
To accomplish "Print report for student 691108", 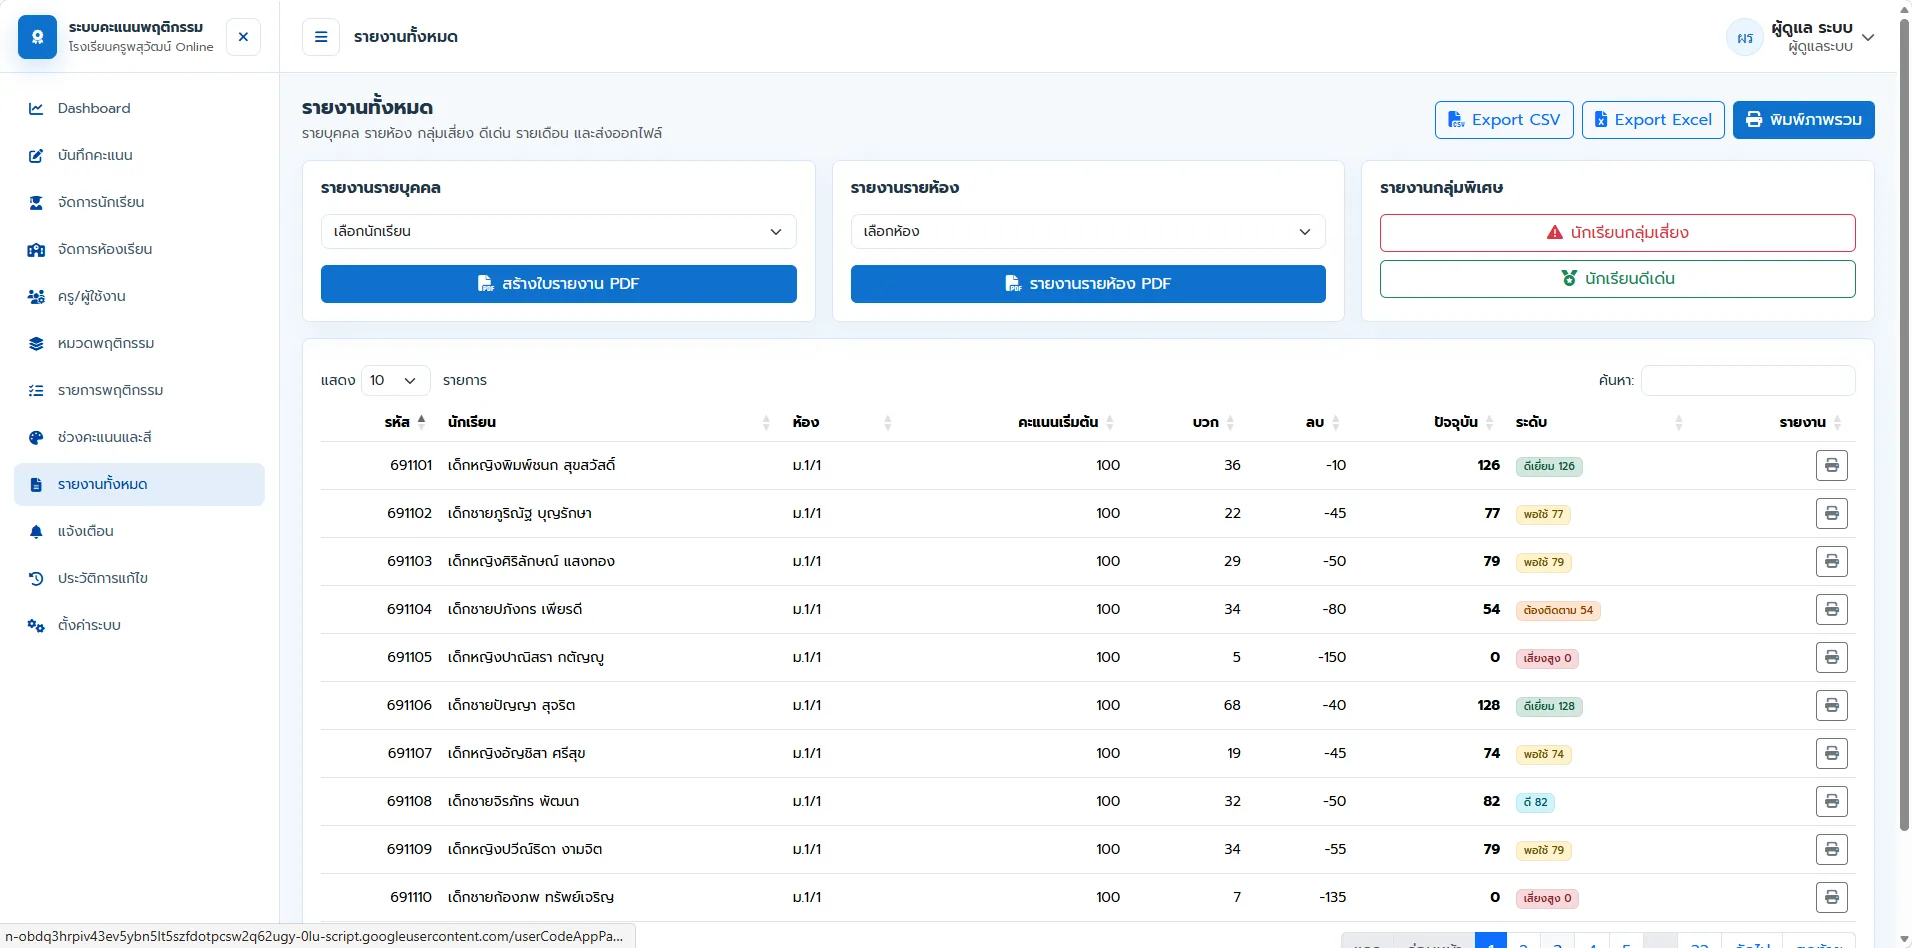I will (1831, 801).
